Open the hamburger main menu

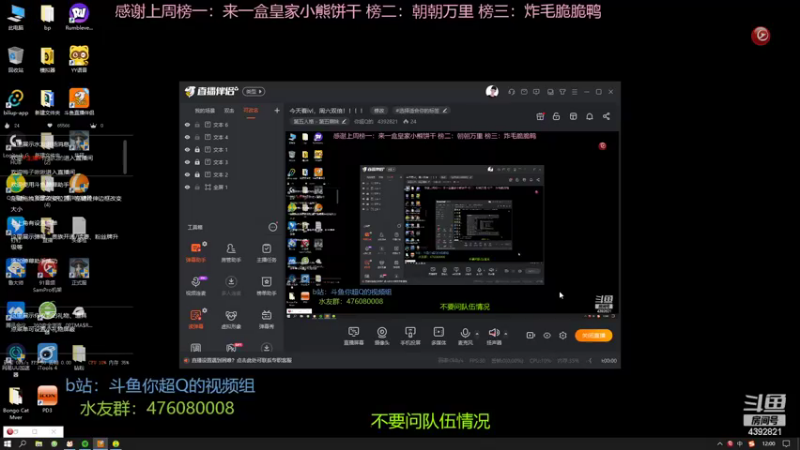(x=574, y=92)
